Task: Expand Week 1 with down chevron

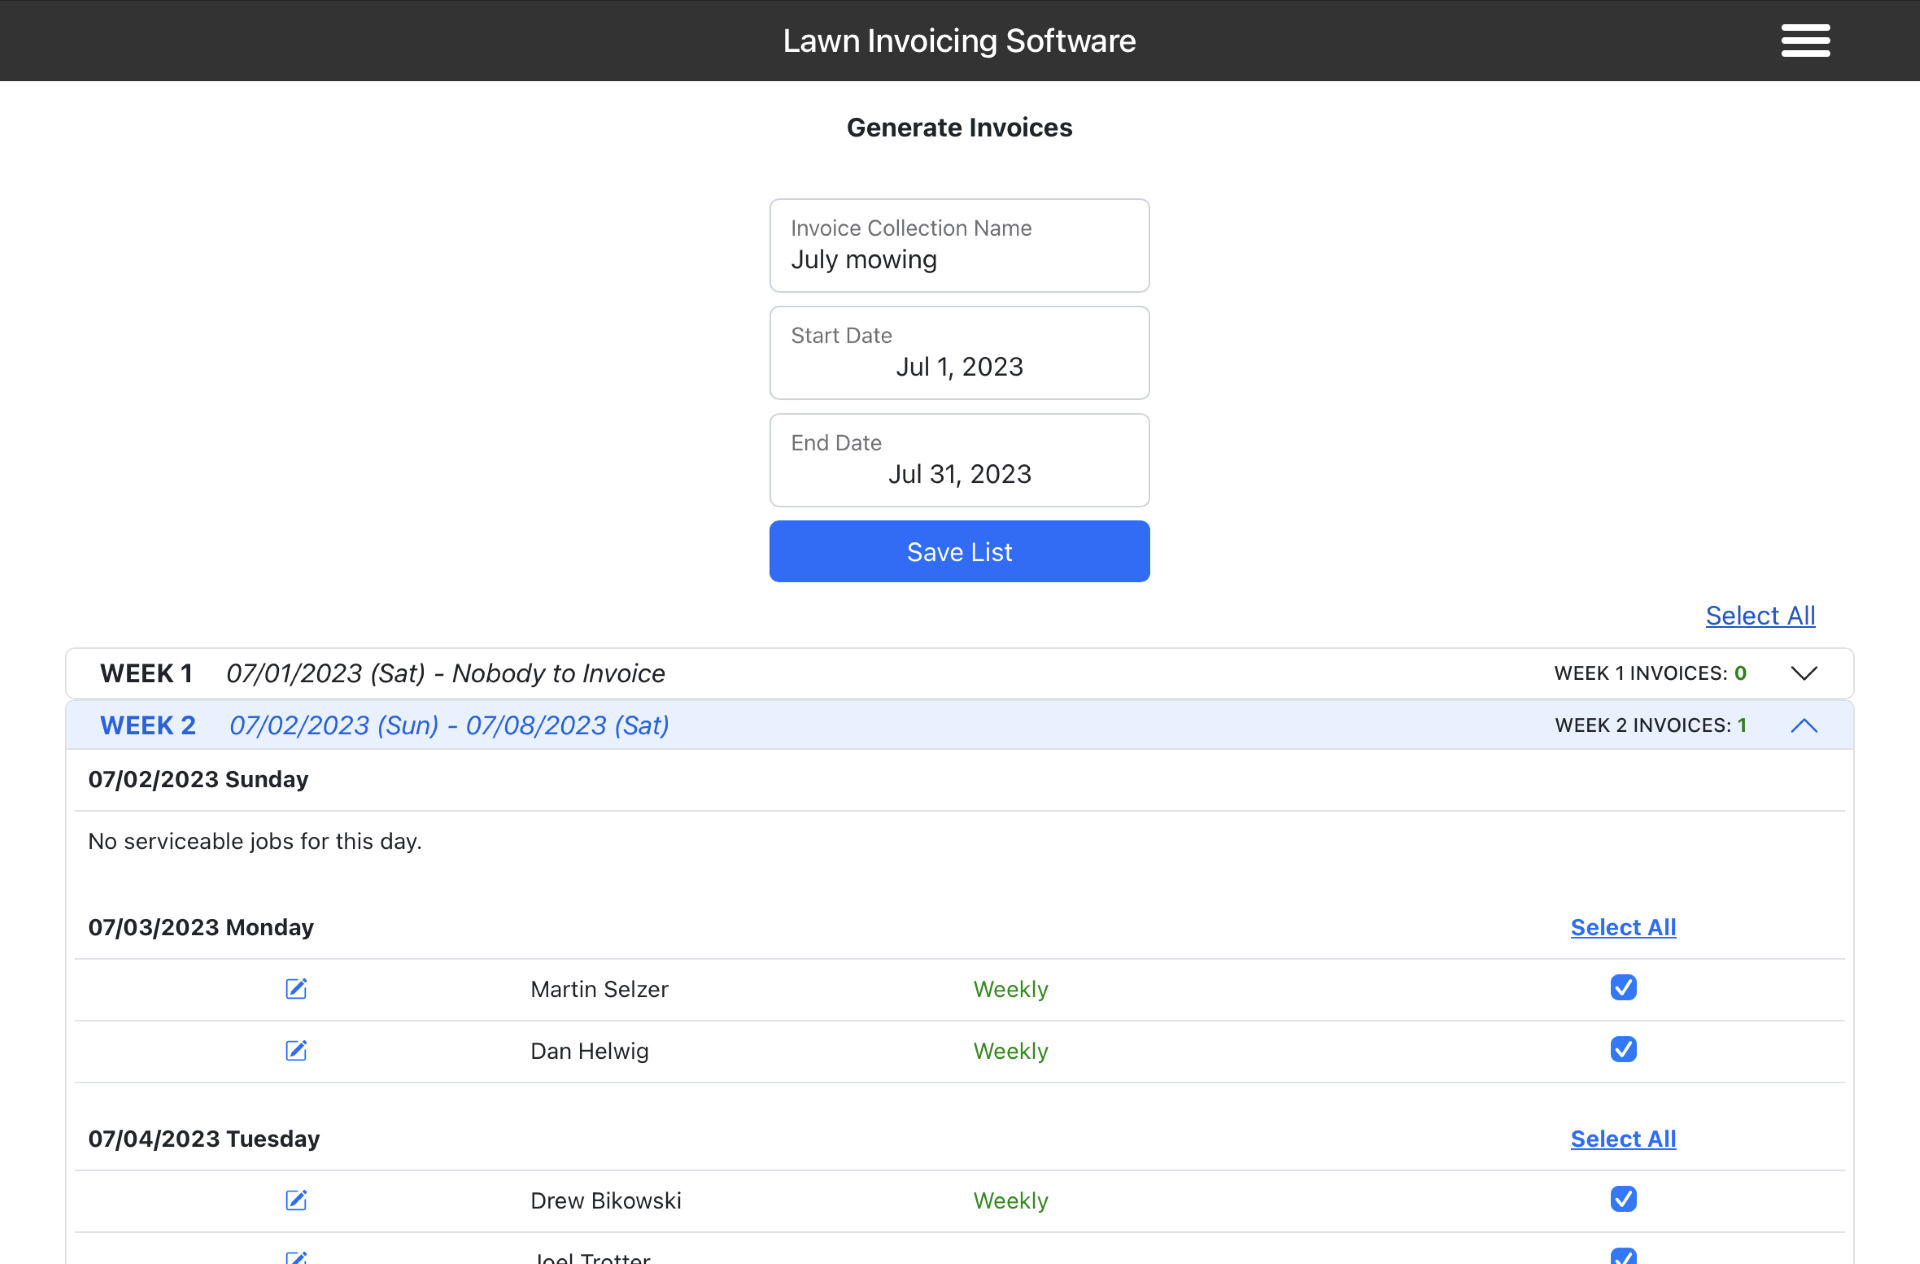Action: coord(1803,673)
